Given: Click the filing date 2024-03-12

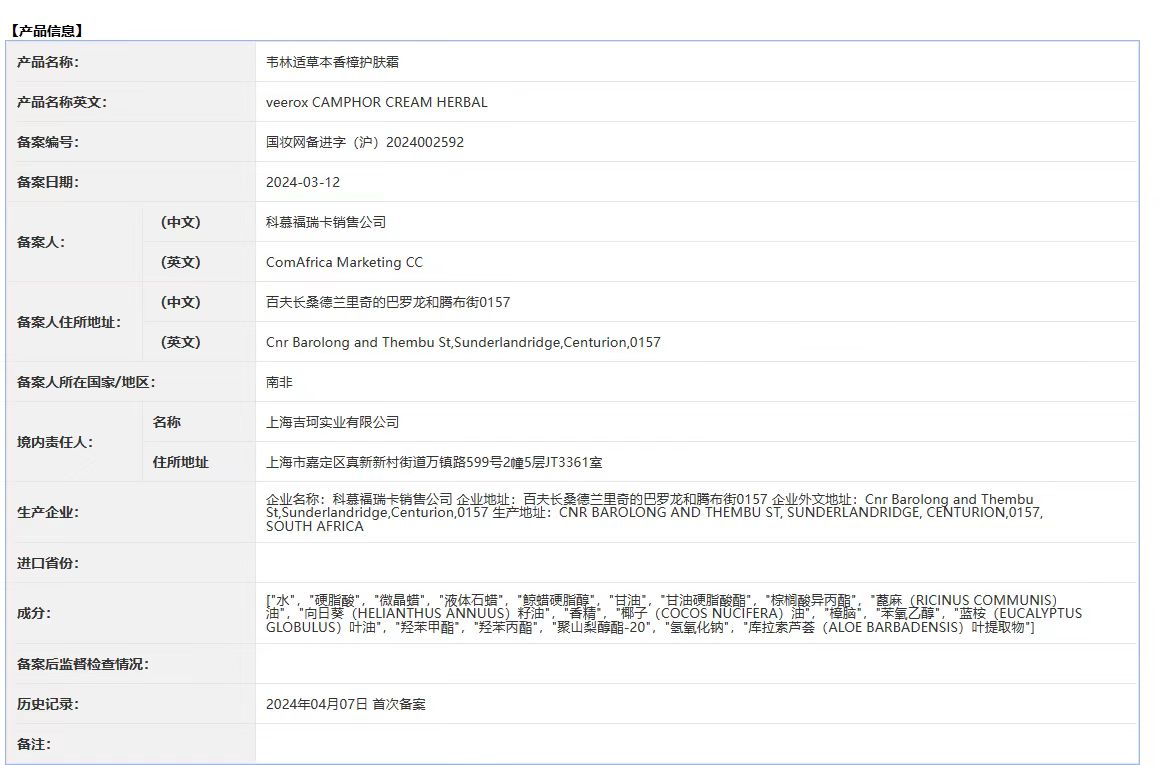Looking at the screenshot, I should point(303,182).
